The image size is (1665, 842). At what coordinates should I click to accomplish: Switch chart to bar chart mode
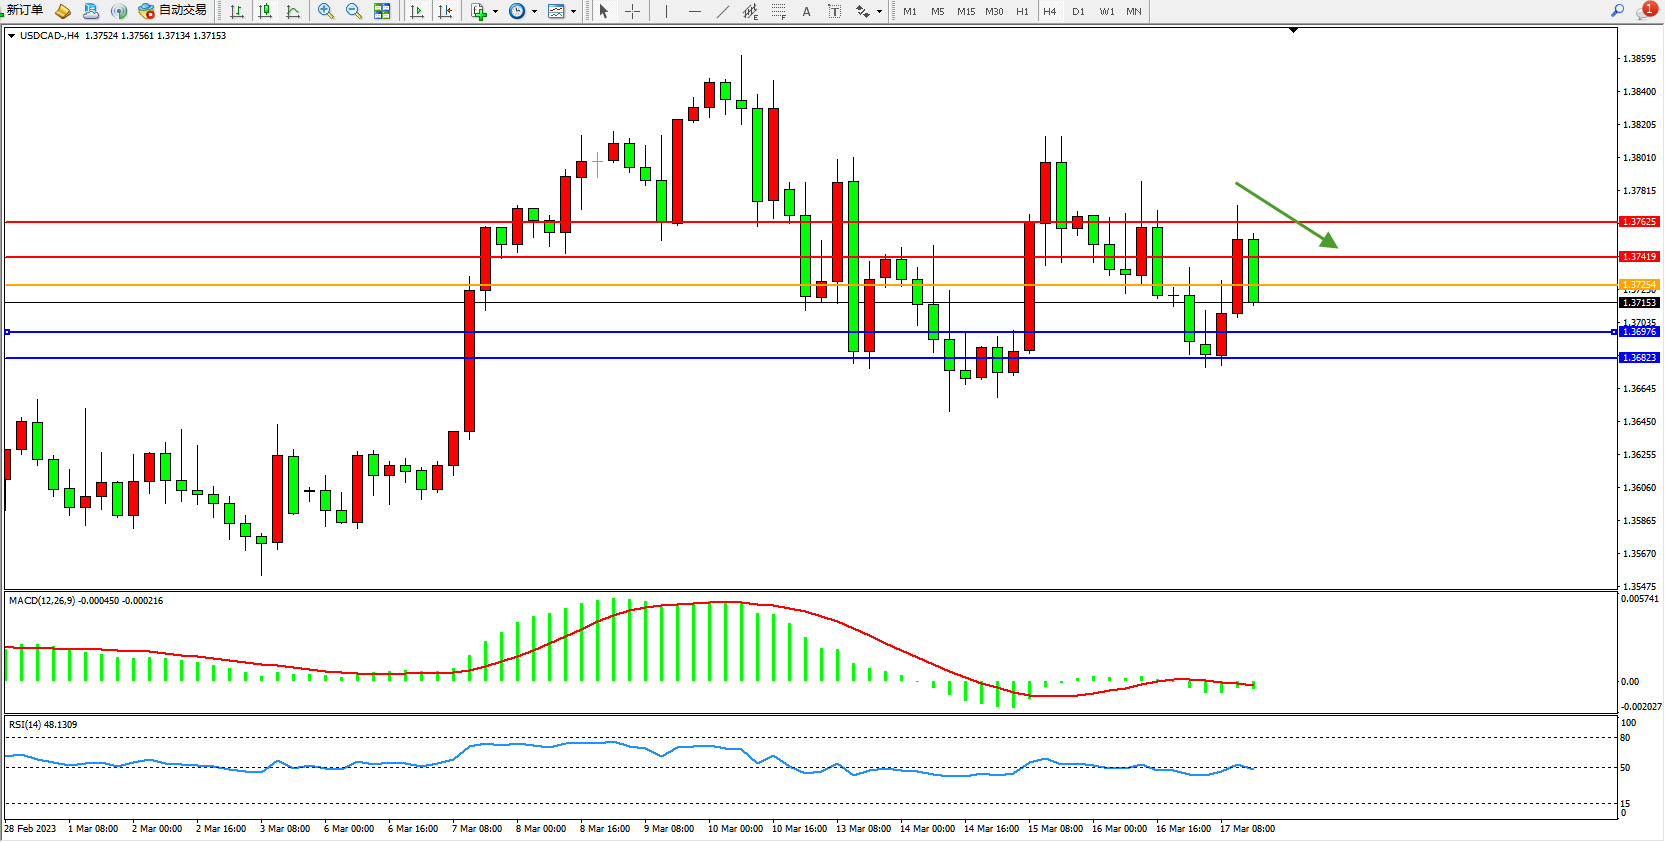tap(237, 12)
